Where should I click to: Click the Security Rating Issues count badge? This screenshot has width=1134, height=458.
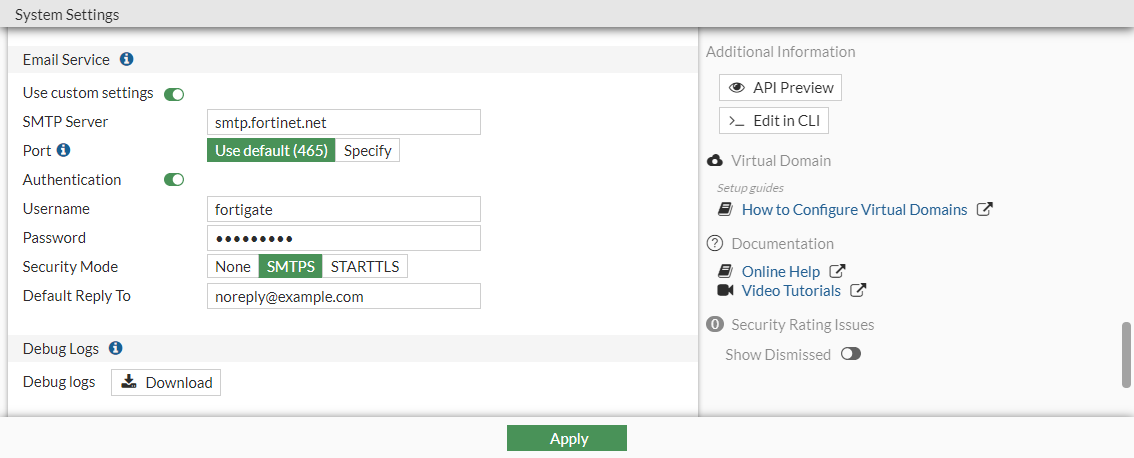[715, 324]
